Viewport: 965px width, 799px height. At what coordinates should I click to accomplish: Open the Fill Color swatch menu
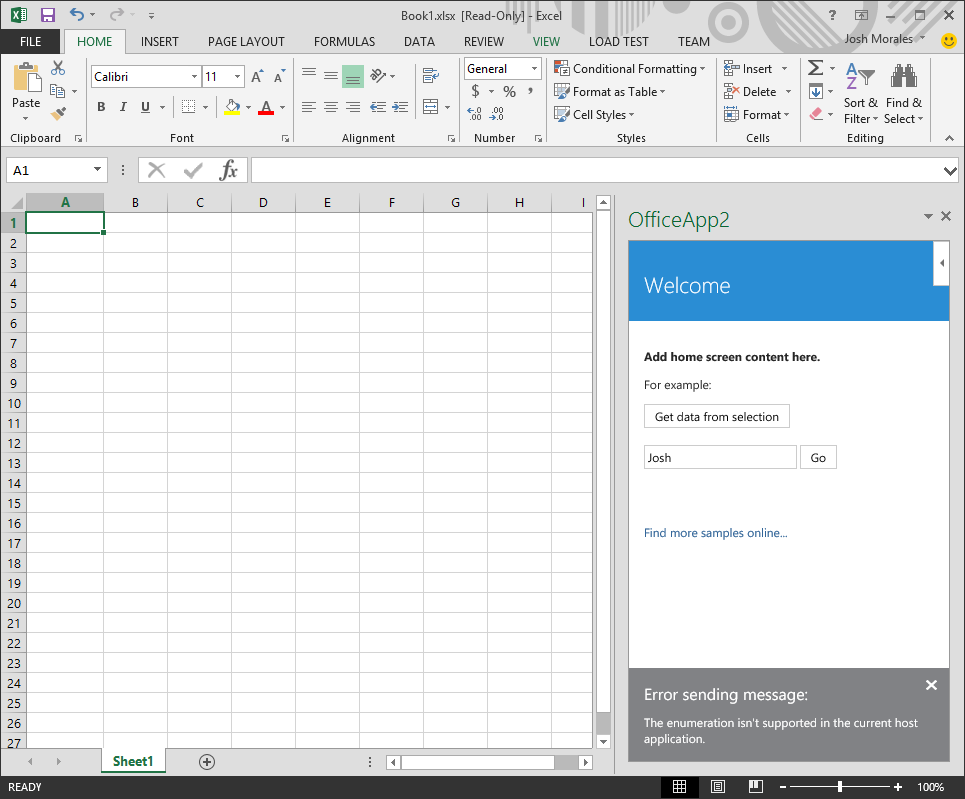click(233, 107)
